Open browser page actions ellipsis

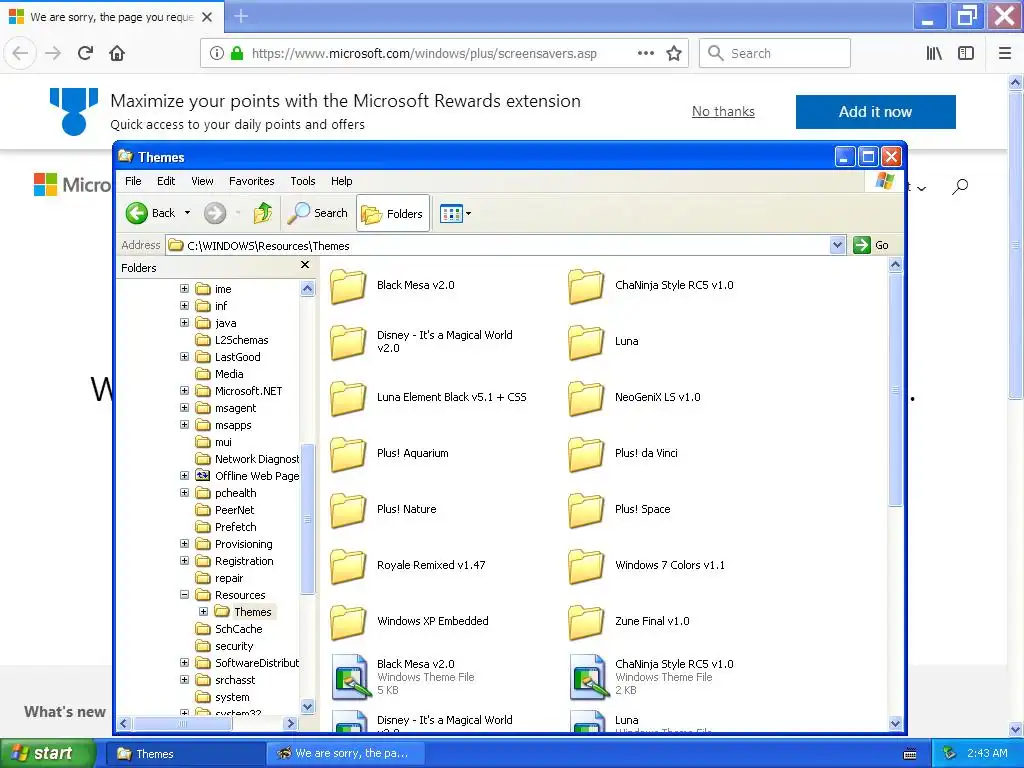(x=646, y=54)
